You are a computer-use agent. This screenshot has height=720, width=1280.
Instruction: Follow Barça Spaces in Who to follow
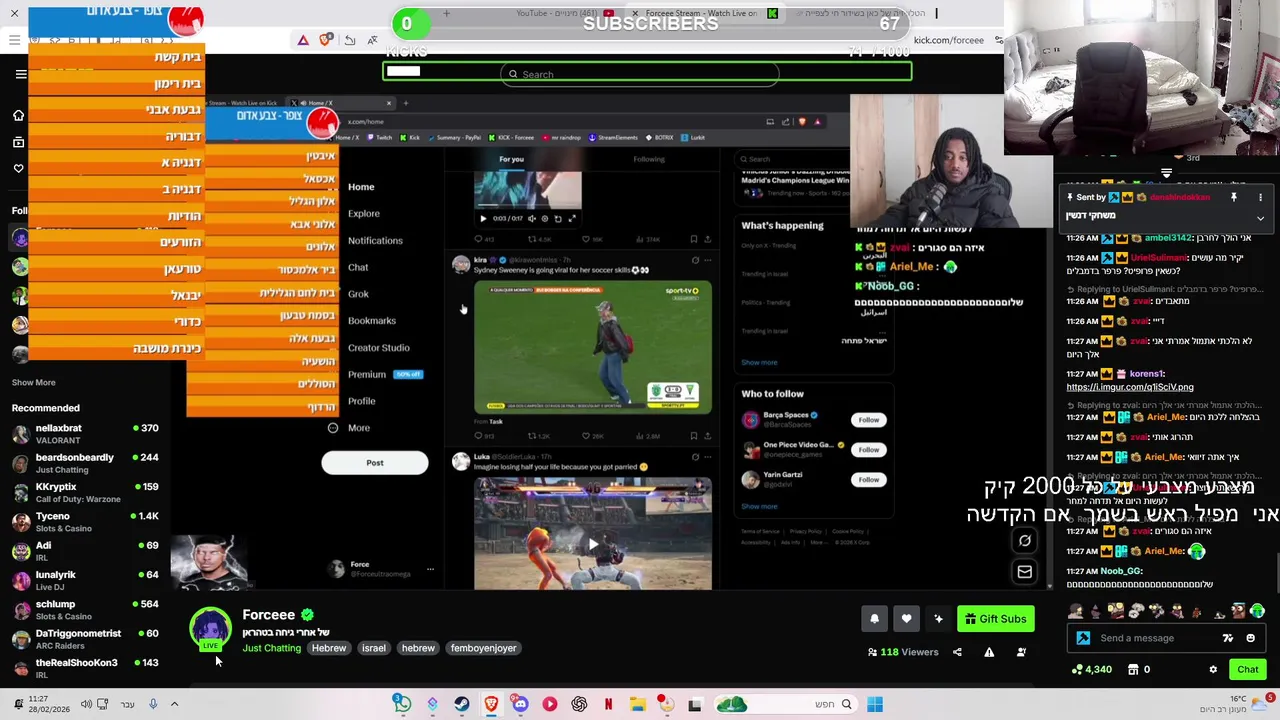(x=868, y=420)
